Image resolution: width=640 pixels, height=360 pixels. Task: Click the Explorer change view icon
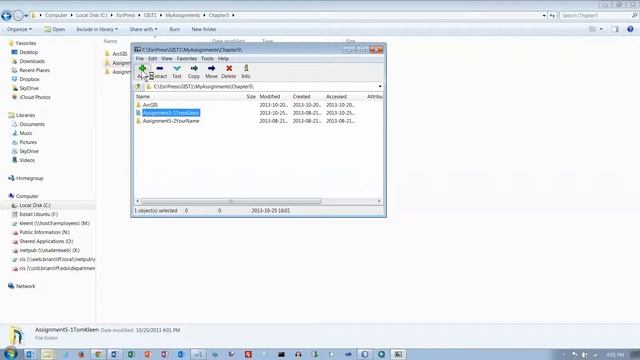pos(592,29)
